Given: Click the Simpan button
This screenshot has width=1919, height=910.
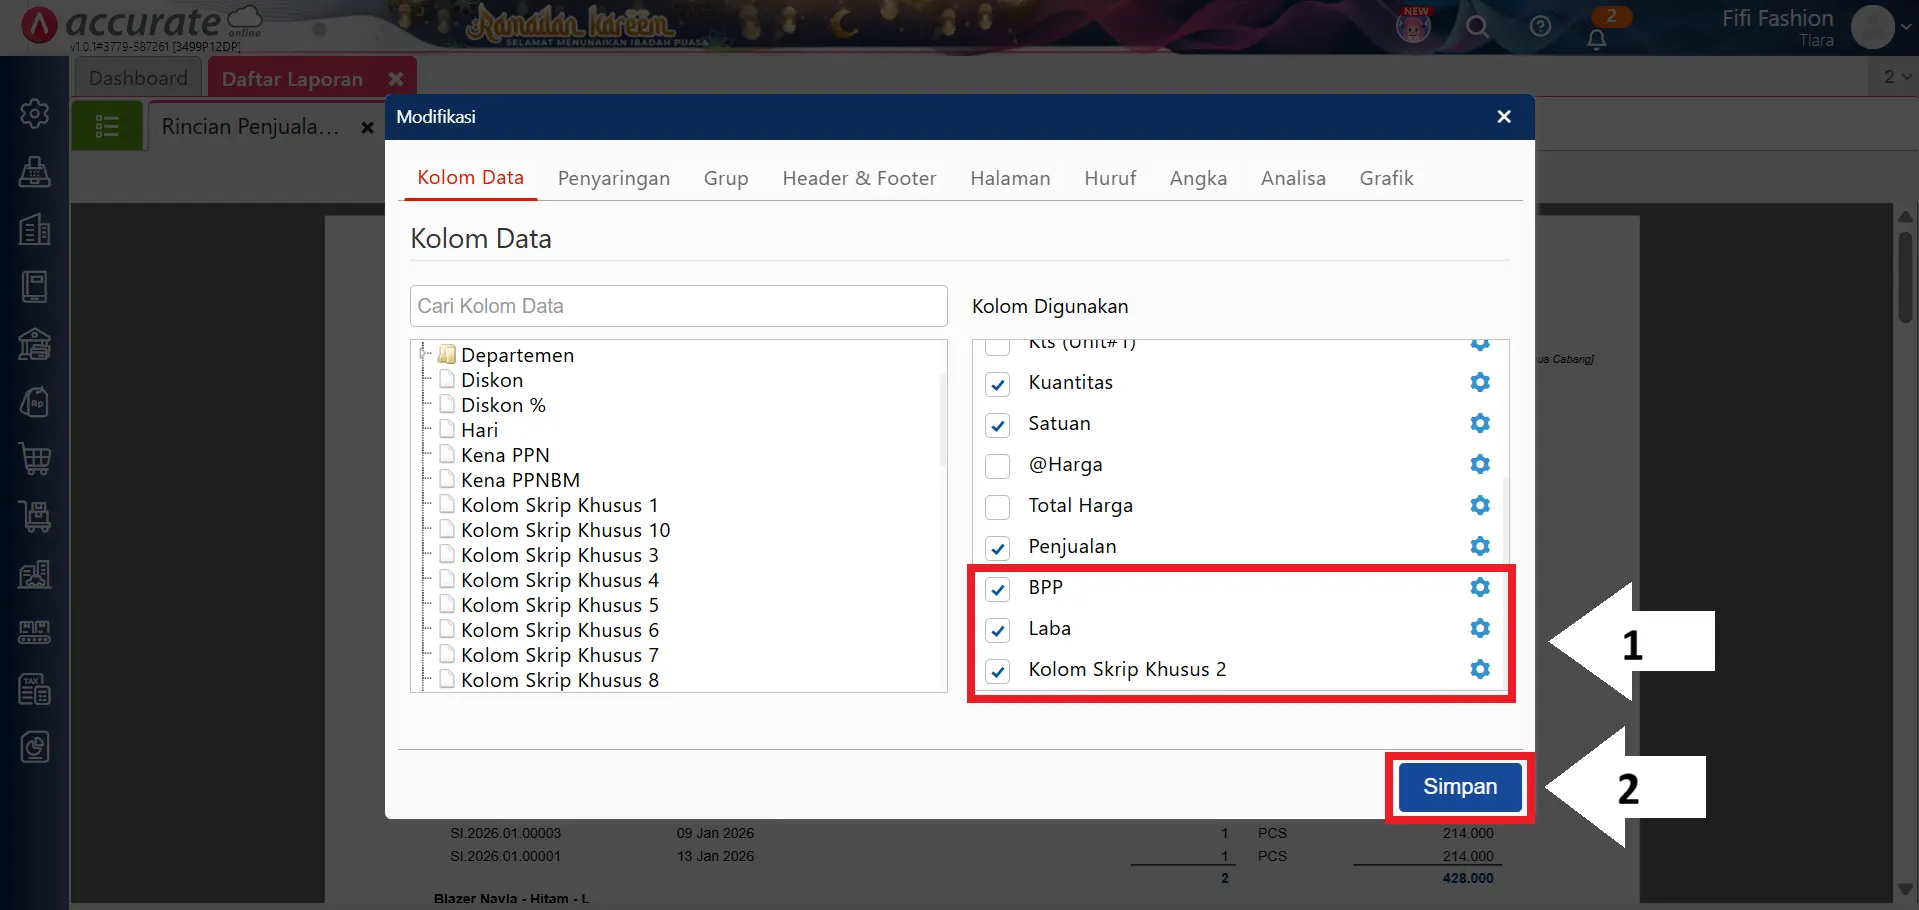Looking at the screenshot, I should [x=1459, y=787].
